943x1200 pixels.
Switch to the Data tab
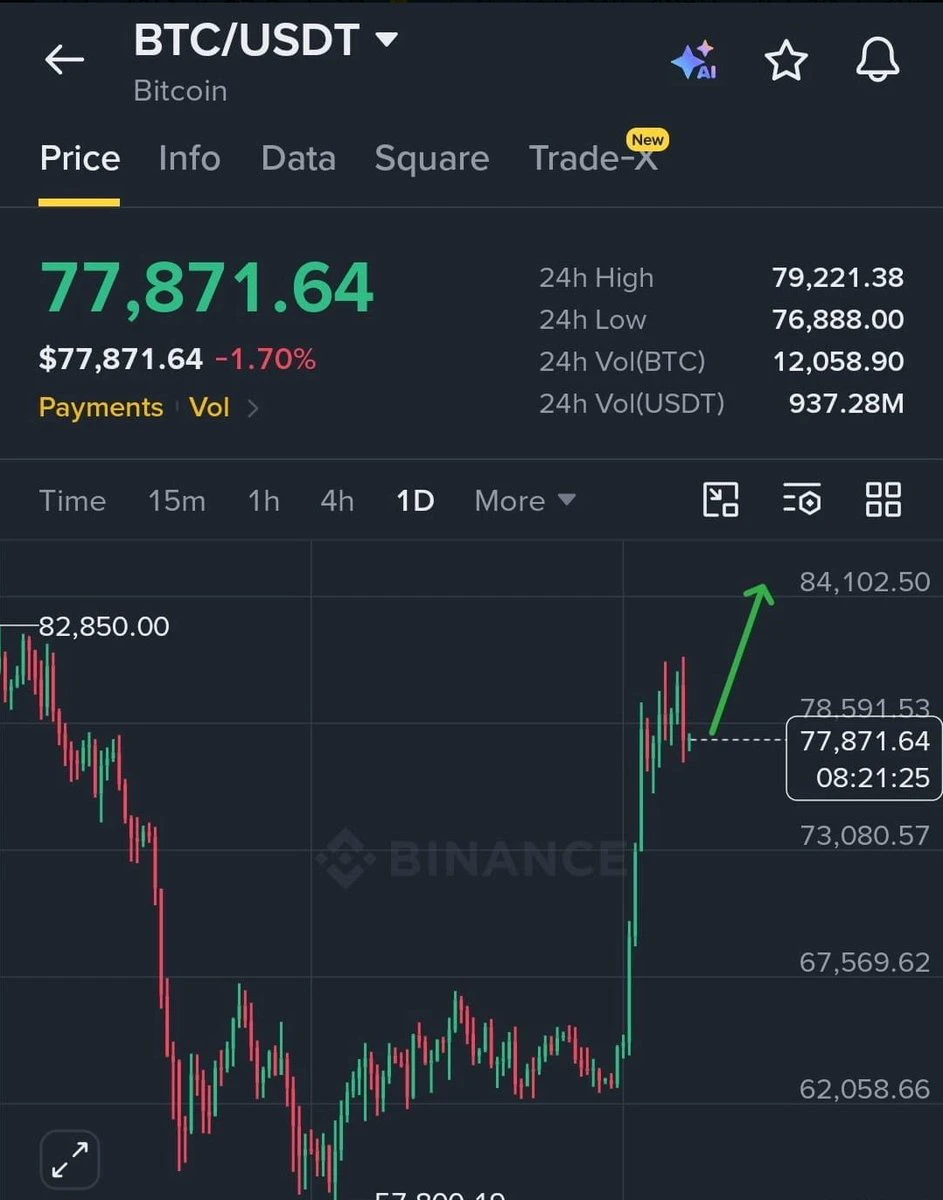pos(298,158)
